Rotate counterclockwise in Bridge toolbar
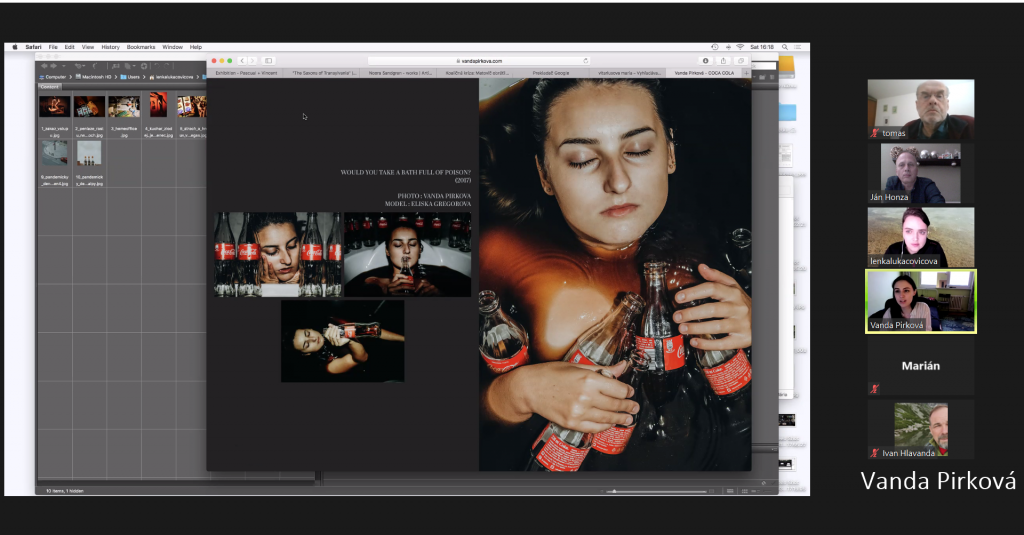1024x535 pixels. (x=157, y=66)
